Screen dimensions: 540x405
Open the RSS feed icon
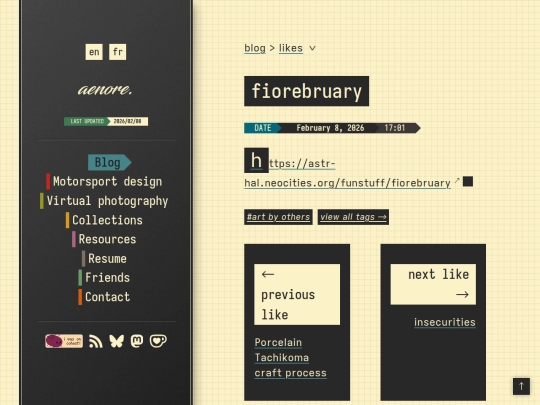pyautogui.click(x=96, y=341)
